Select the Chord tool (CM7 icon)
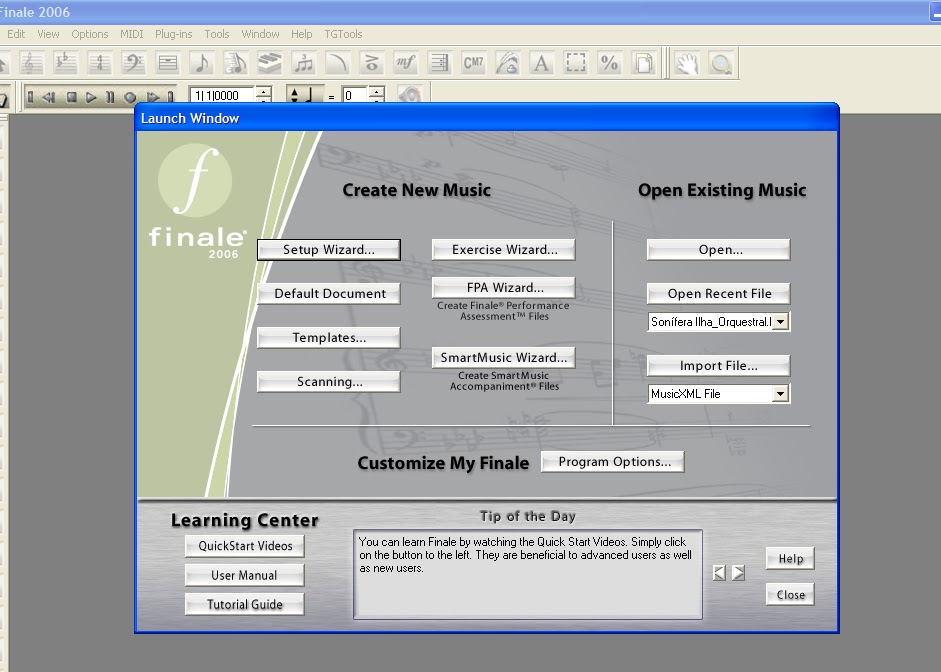 point(474,63)
